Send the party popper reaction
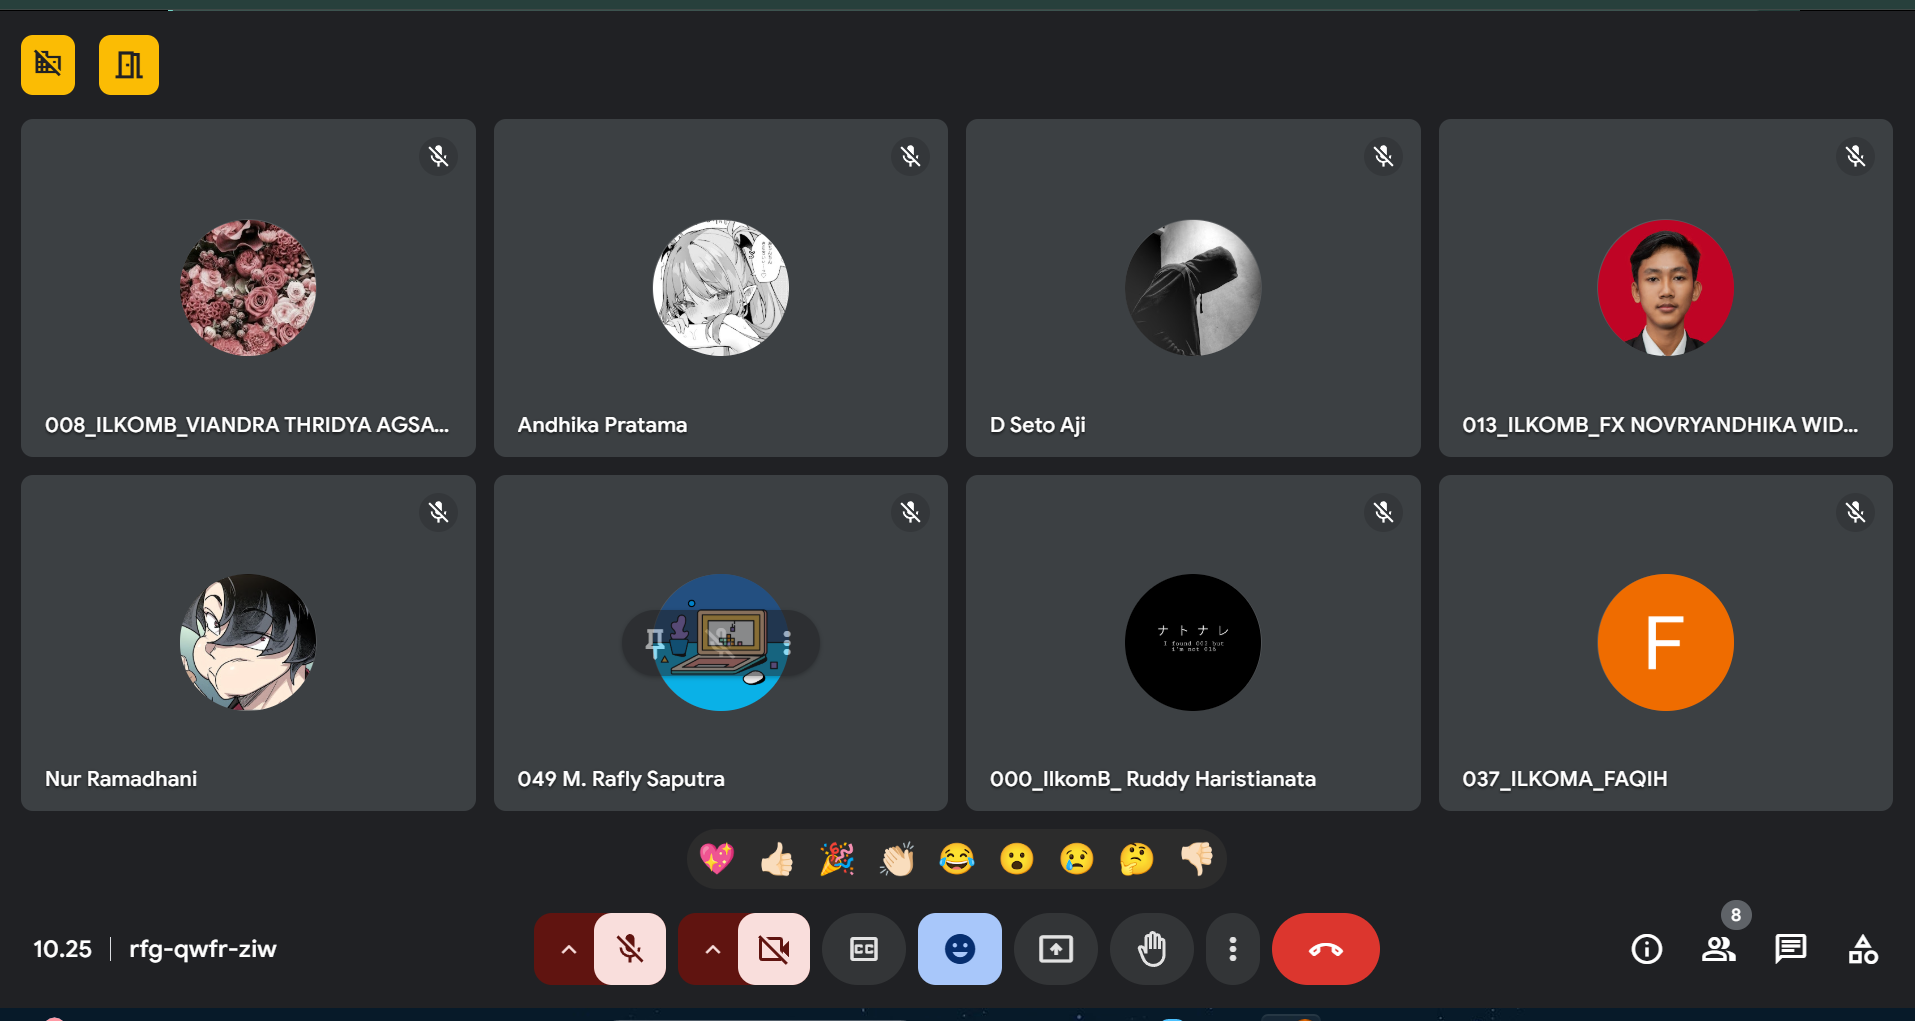The width and height of the screenshot is (1915, 1021). 837,859
